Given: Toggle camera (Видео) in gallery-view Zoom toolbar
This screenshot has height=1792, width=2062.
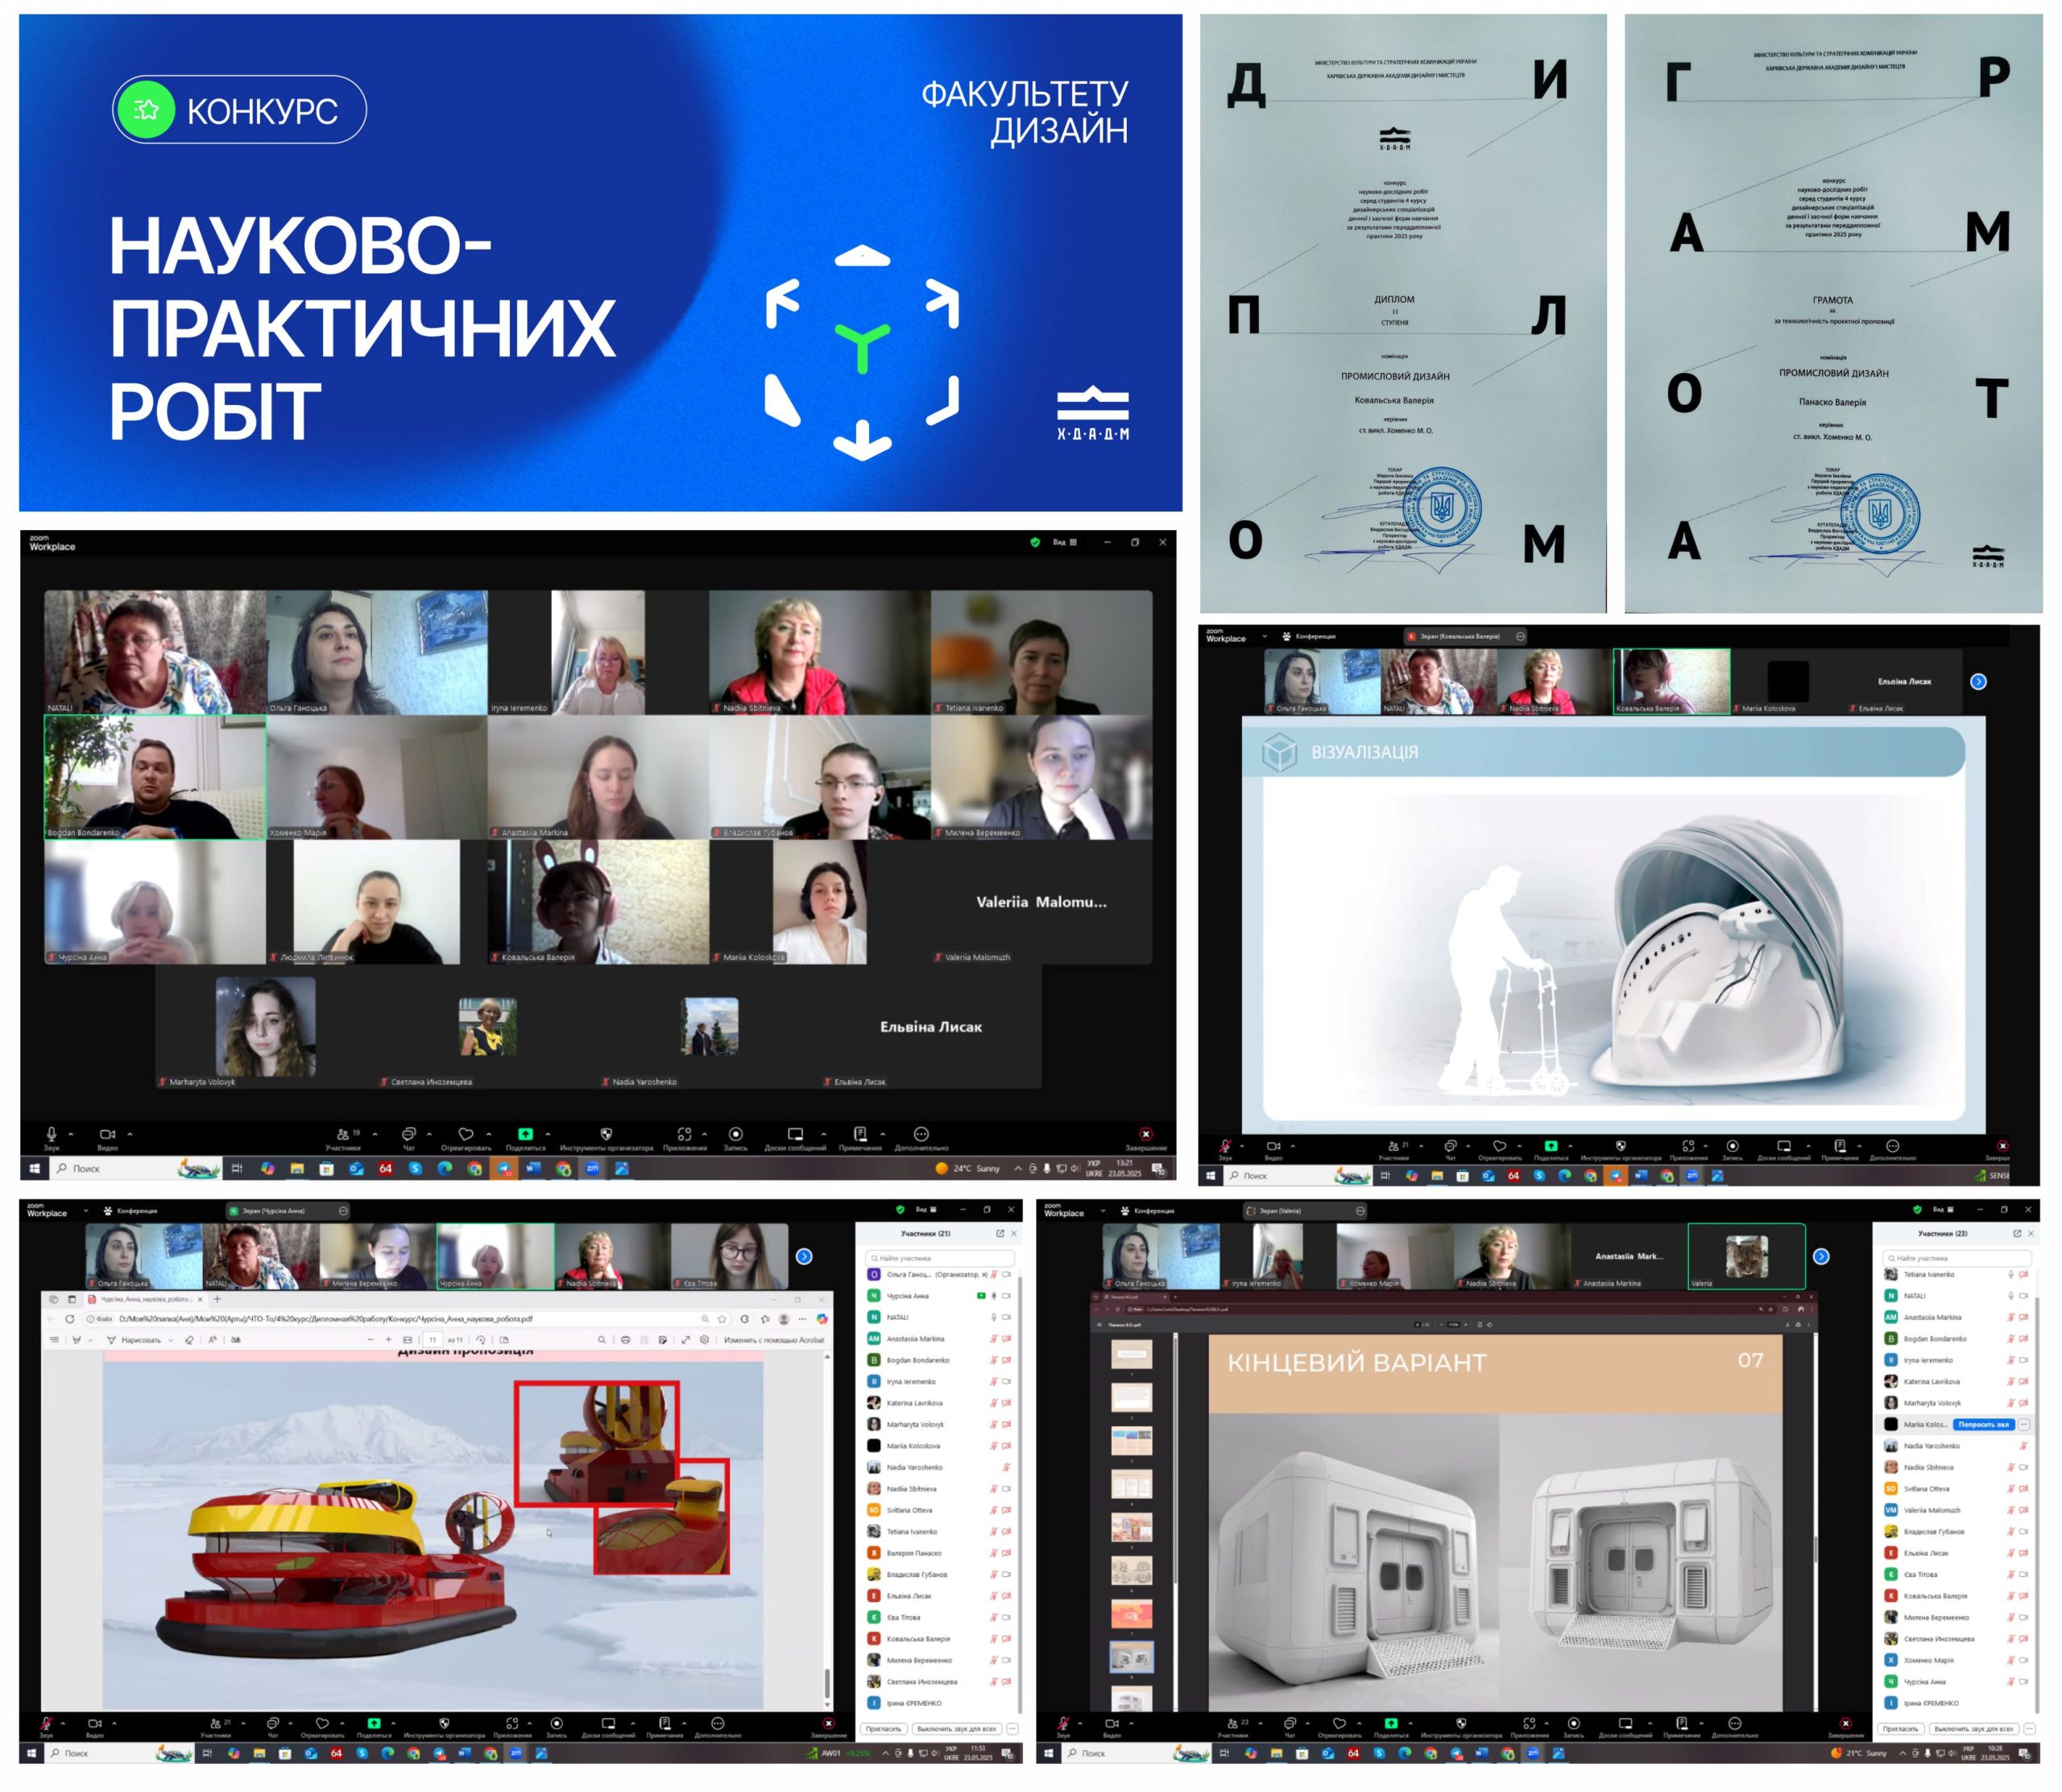Looking at the screenshot, I should coord(107,1134).
